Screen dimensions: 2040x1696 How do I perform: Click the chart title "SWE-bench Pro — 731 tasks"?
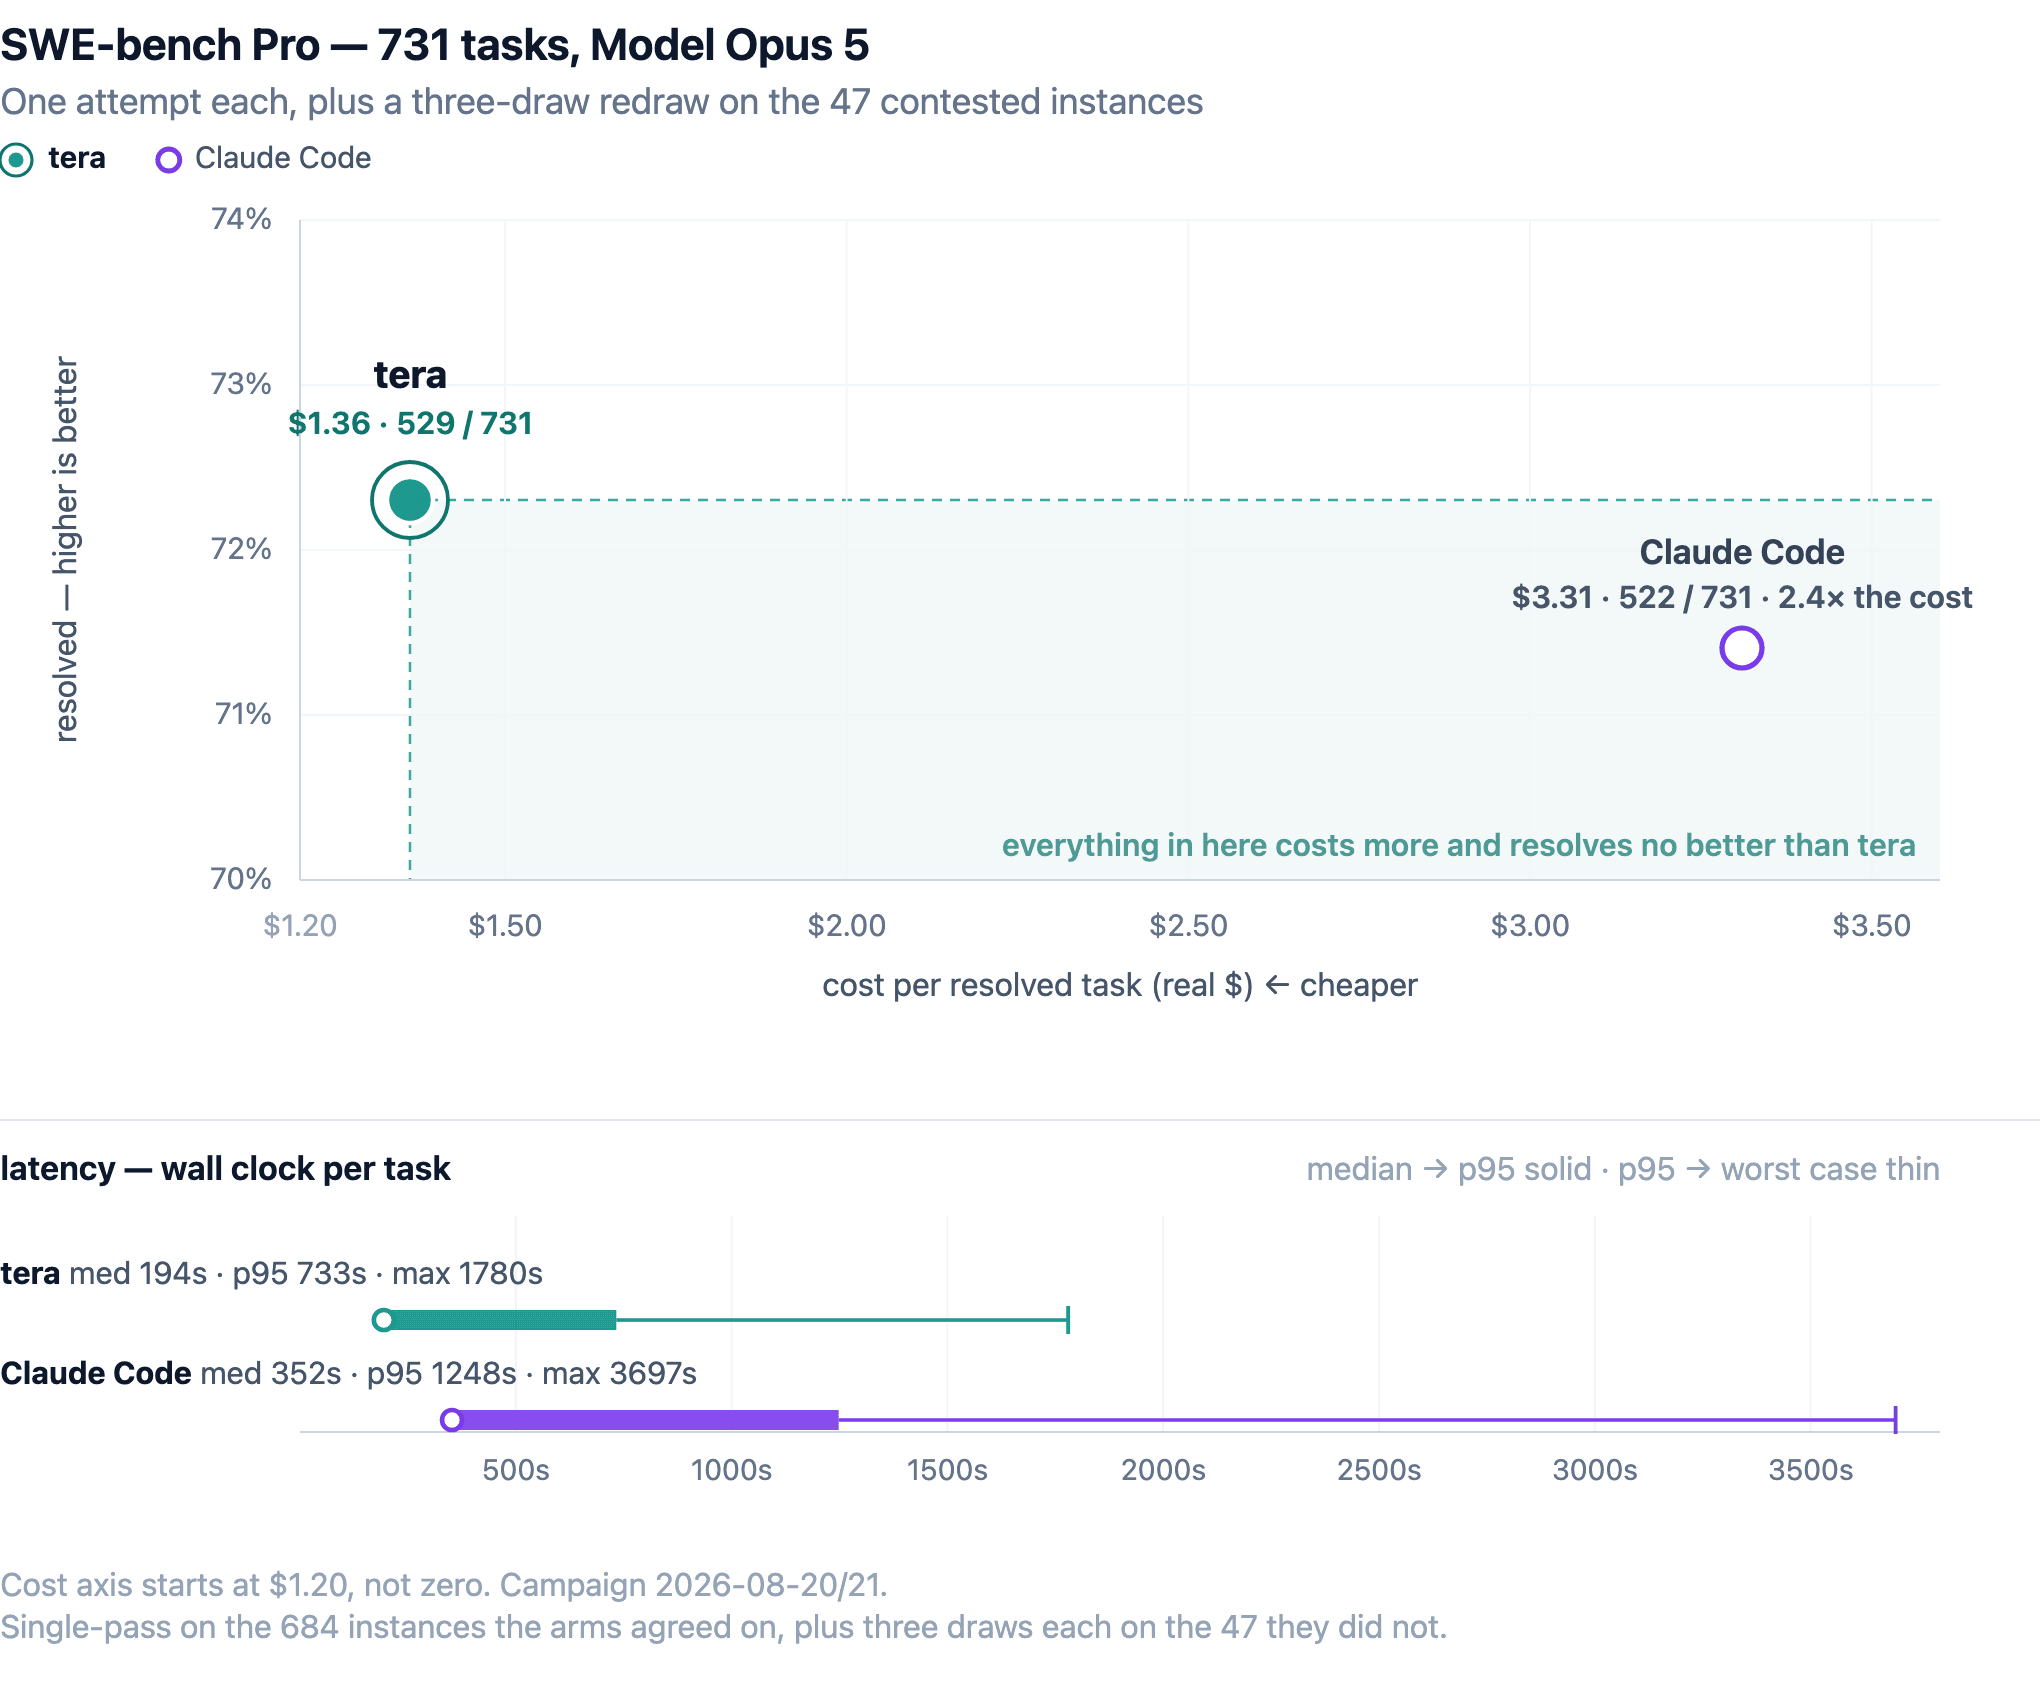coord(435,45)
